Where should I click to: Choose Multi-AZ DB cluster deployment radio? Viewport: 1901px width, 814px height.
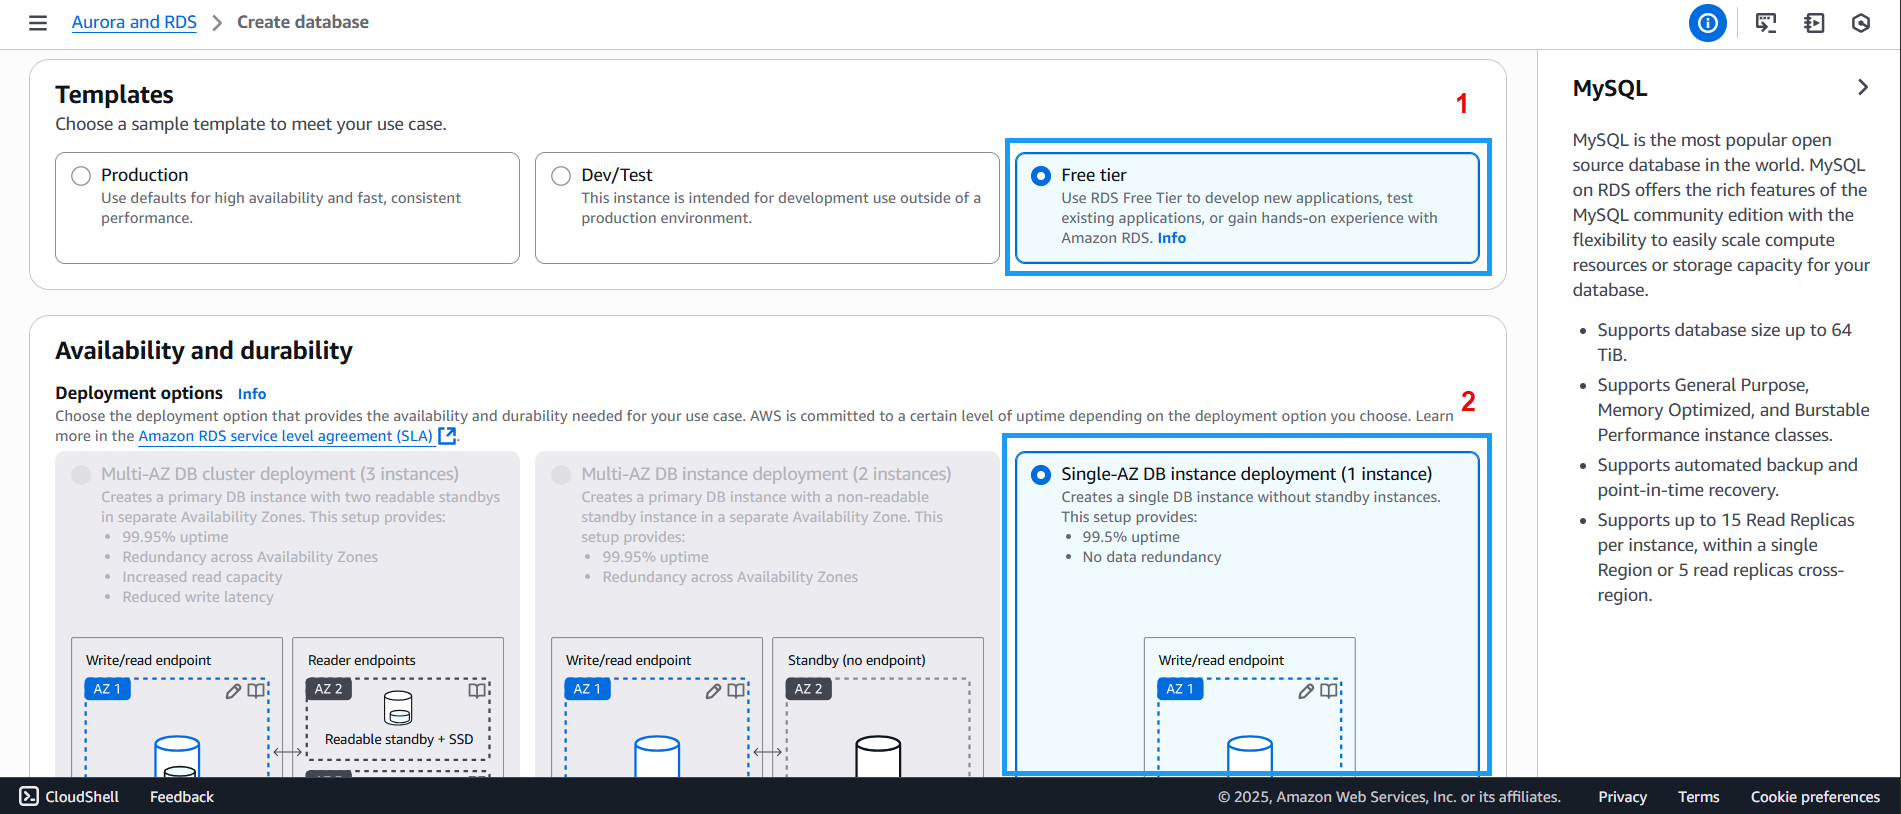(81, 475)
